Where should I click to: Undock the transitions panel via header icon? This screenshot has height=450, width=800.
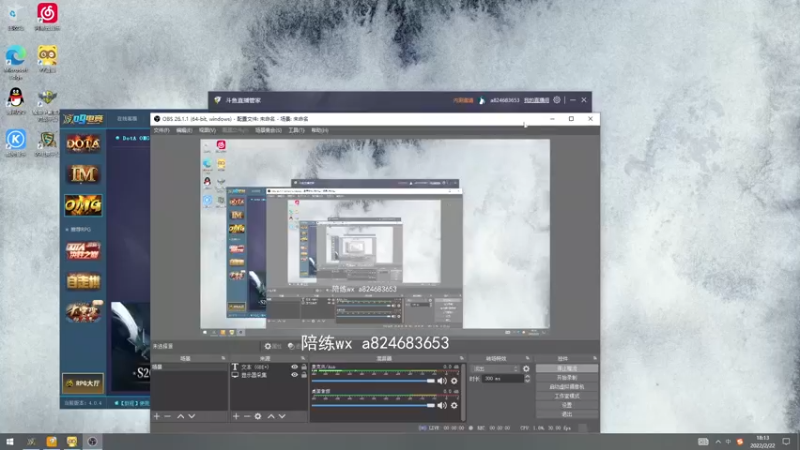pos(528,358)
